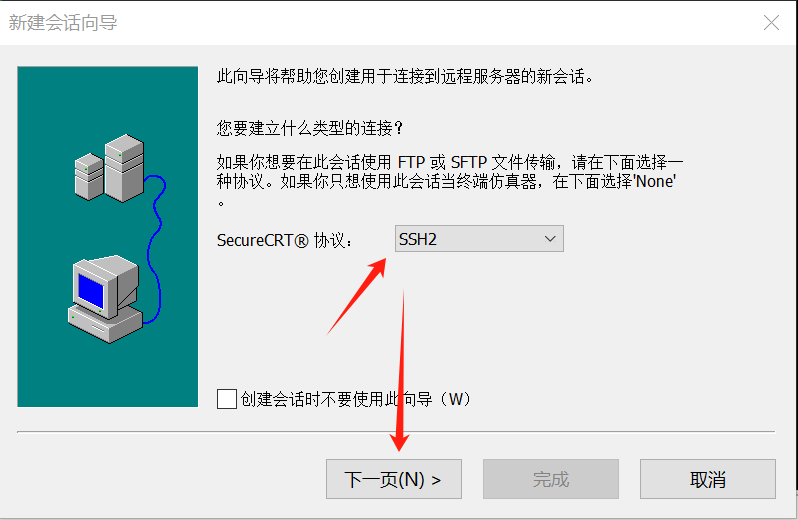This screenshot has height=520, width=798.
Task: Click the 您要建立什么类型的连接 question text
Action: tap(310, 128)
